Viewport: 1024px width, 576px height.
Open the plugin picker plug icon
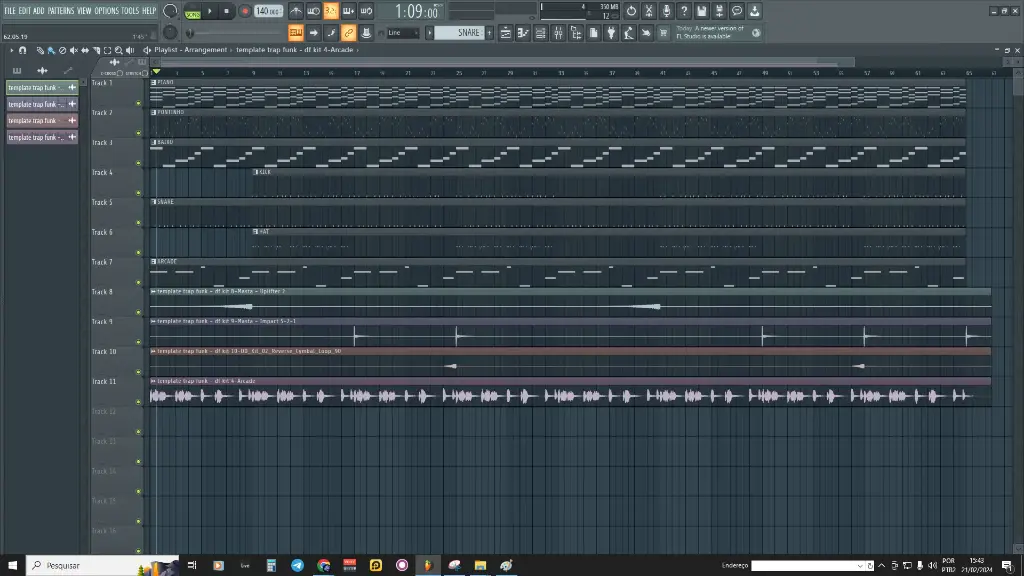pyautogui.click(x=611, y=33)
